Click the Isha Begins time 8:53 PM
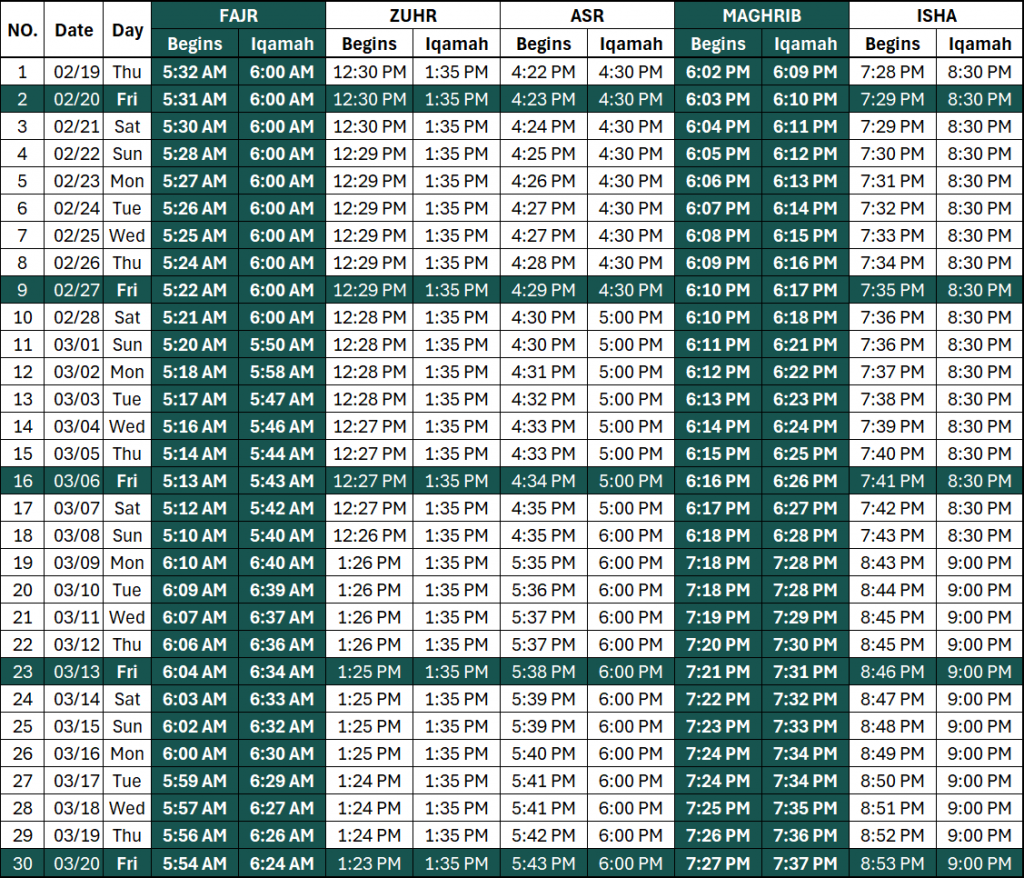1024x878 pixels. click(x=893, y=862)
